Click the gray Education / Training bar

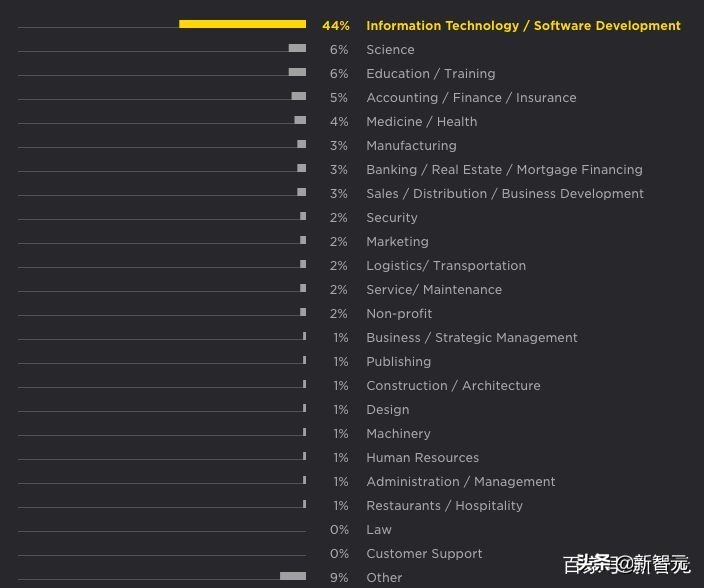click(297, 72)
